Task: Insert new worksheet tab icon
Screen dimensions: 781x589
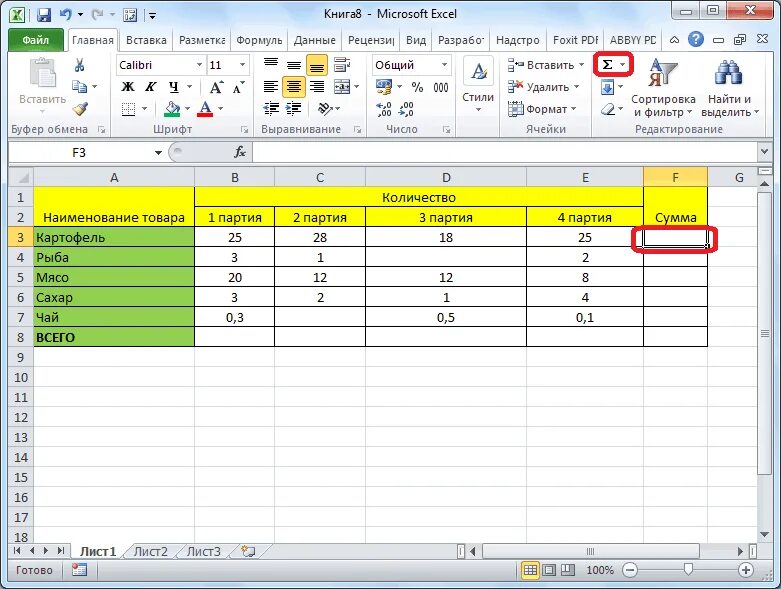Action: point(248,551)
